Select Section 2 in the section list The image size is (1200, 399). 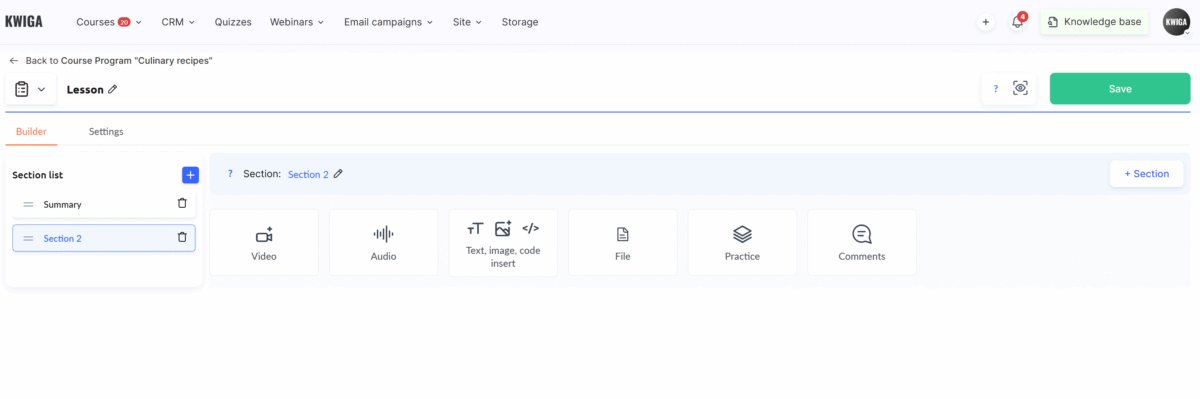[104, 238]
